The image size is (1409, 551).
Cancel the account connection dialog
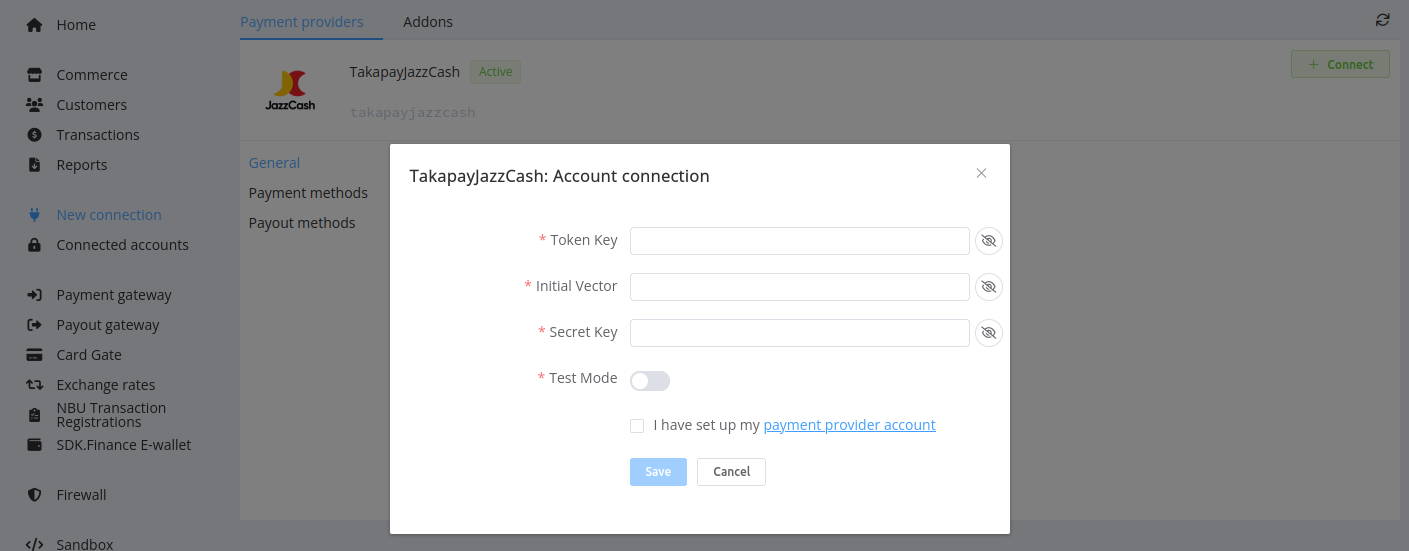pyautogui.click(x=731, y=472)
